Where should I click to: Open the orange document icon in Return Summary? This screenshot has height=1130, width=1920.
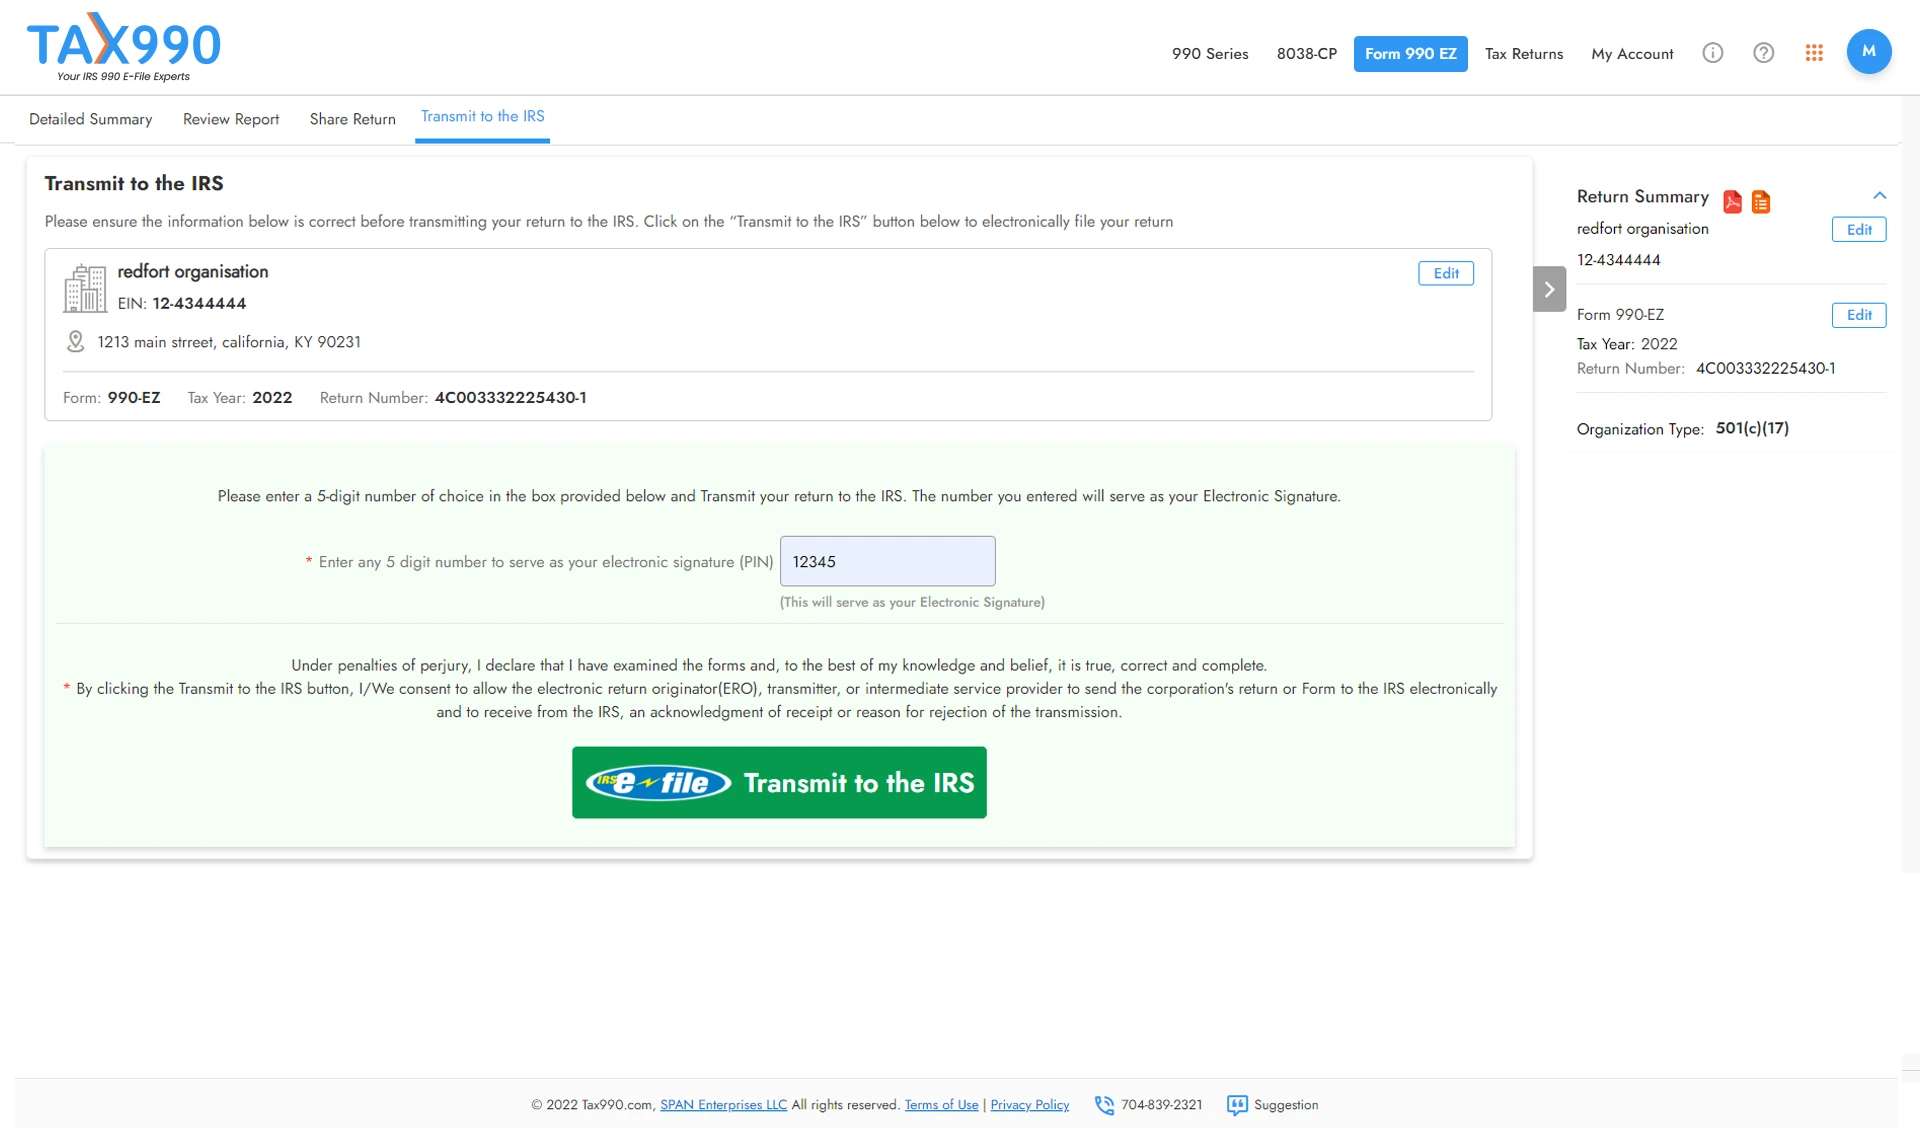[1761, 201]
